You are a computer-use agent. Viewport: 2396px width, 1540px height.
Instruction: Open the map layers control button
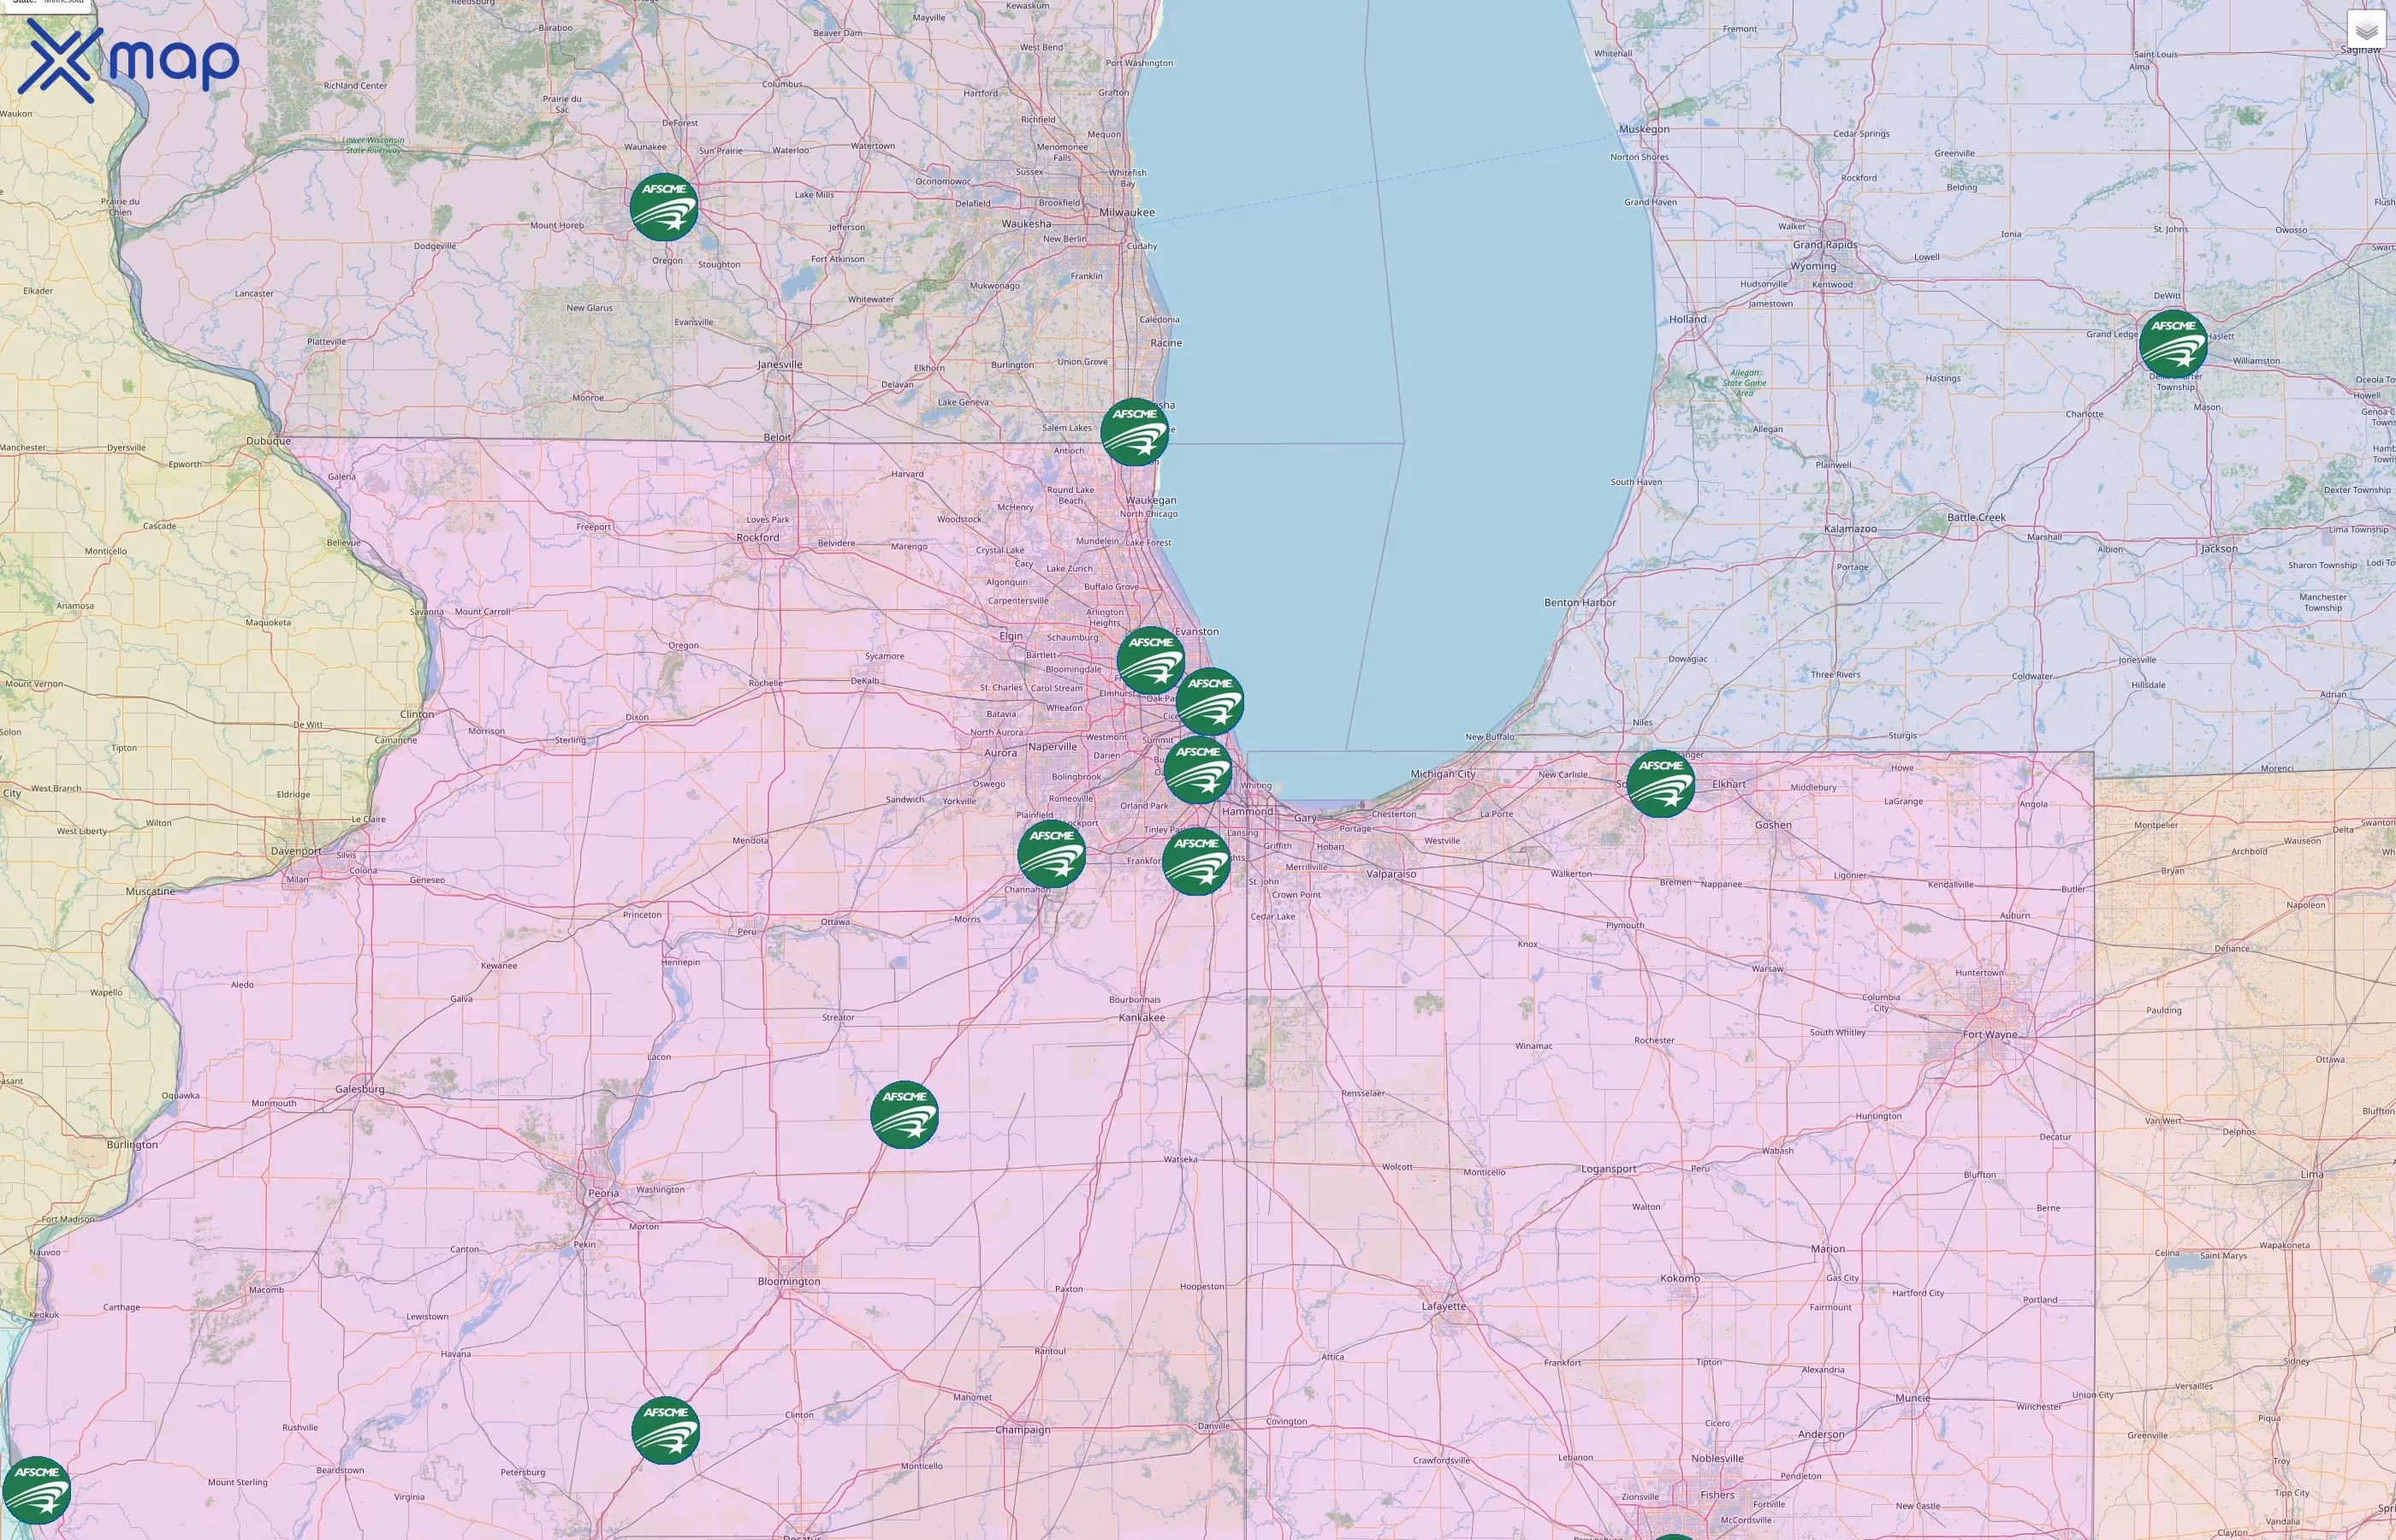click(x=2365, y=30)
